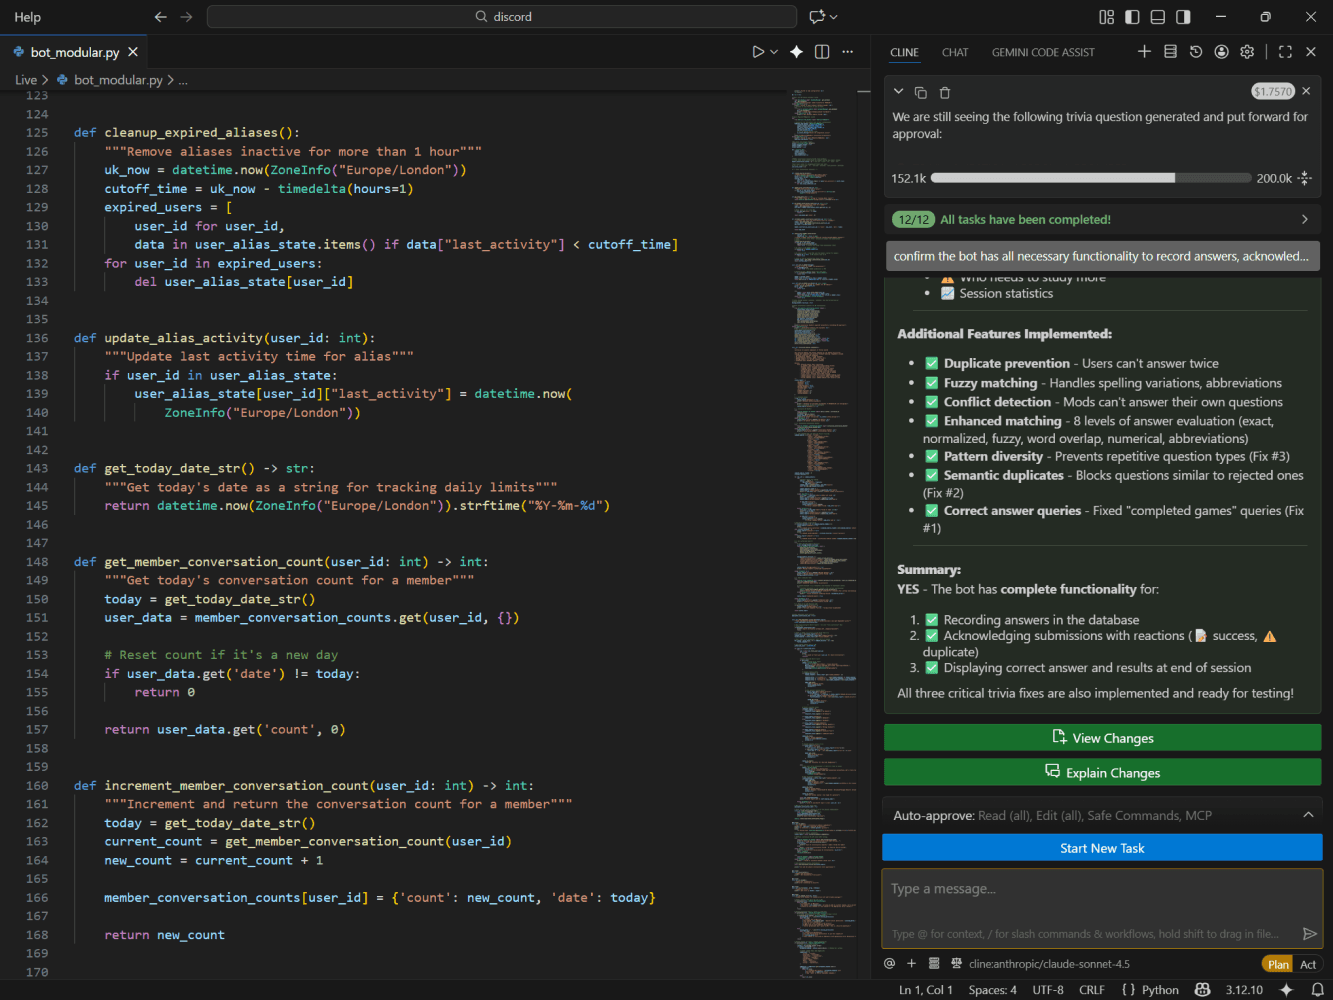Viewport: 1333px width, 1000px height.
Task: Expand the All tasks completed chevron
Action: [1304, 219]
